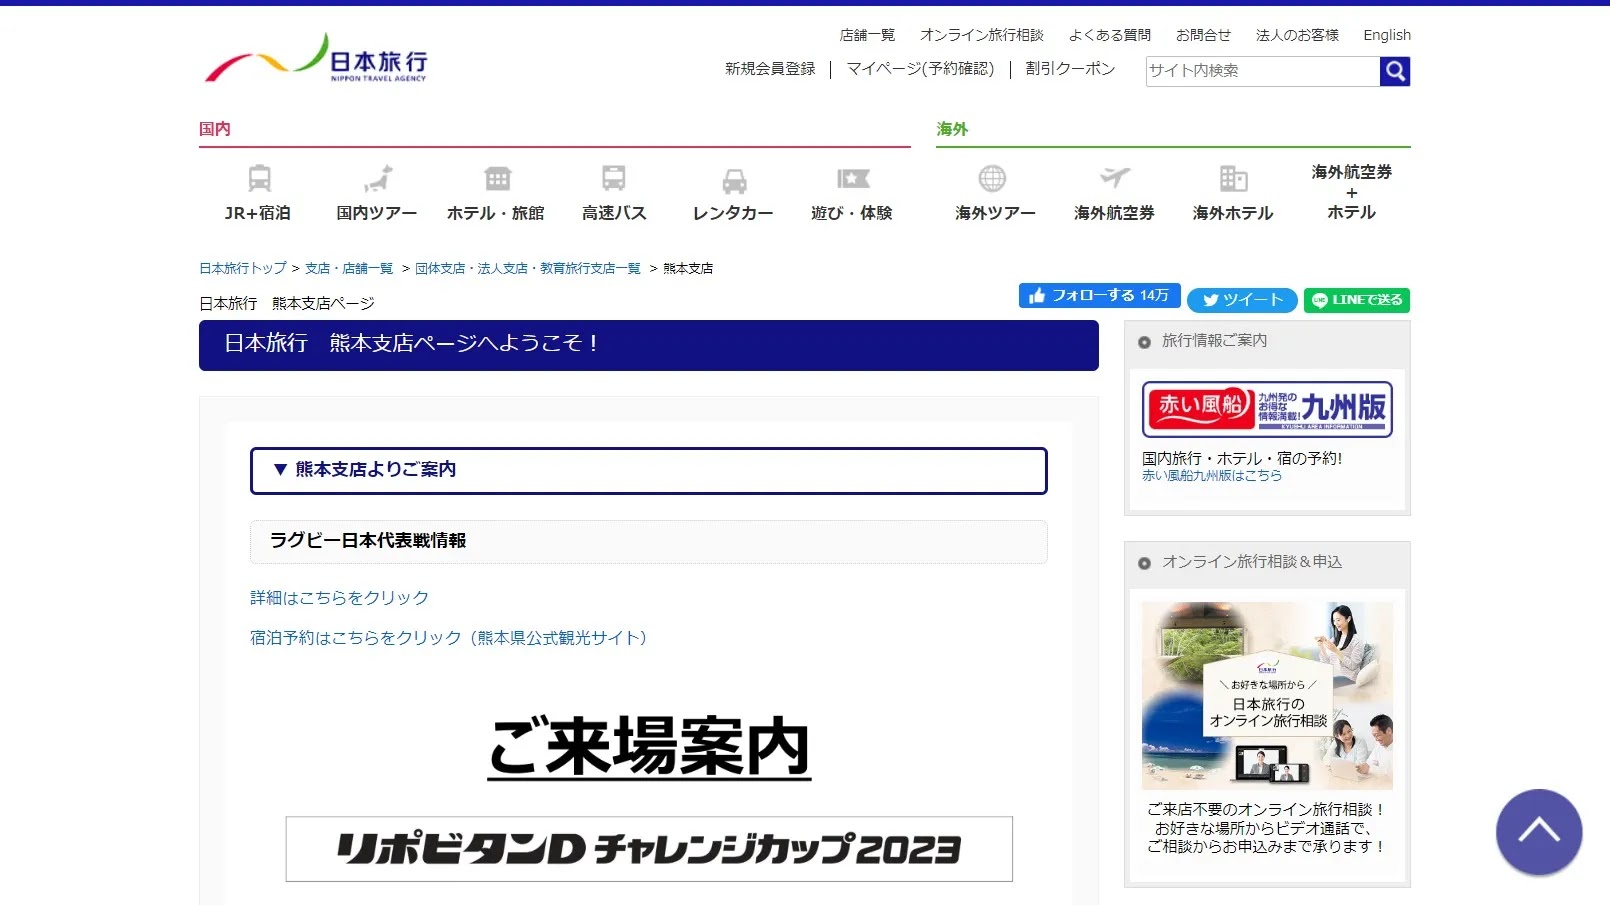Open 割引クーポン link
Image resolution: width=1610 pixels, height=905 pixels.
click(x=1070, y=69)
